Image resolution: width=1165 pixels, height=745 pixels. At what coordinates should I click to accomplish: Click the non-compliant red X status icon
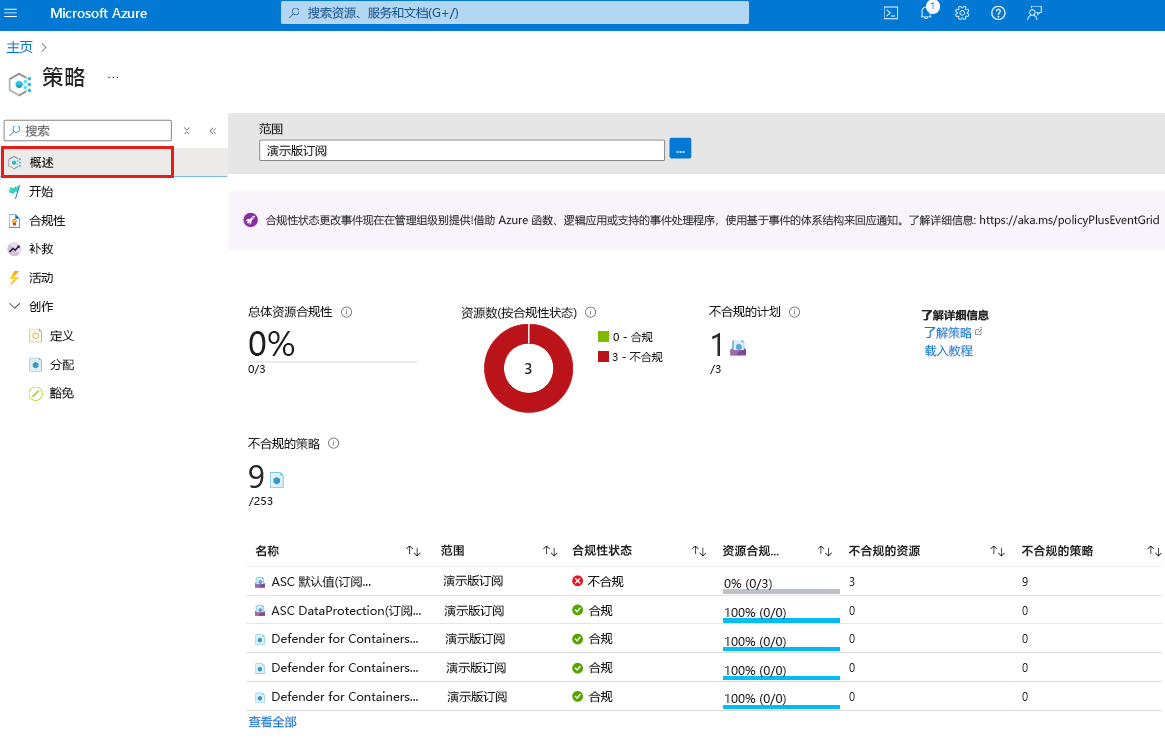(577, 581)
